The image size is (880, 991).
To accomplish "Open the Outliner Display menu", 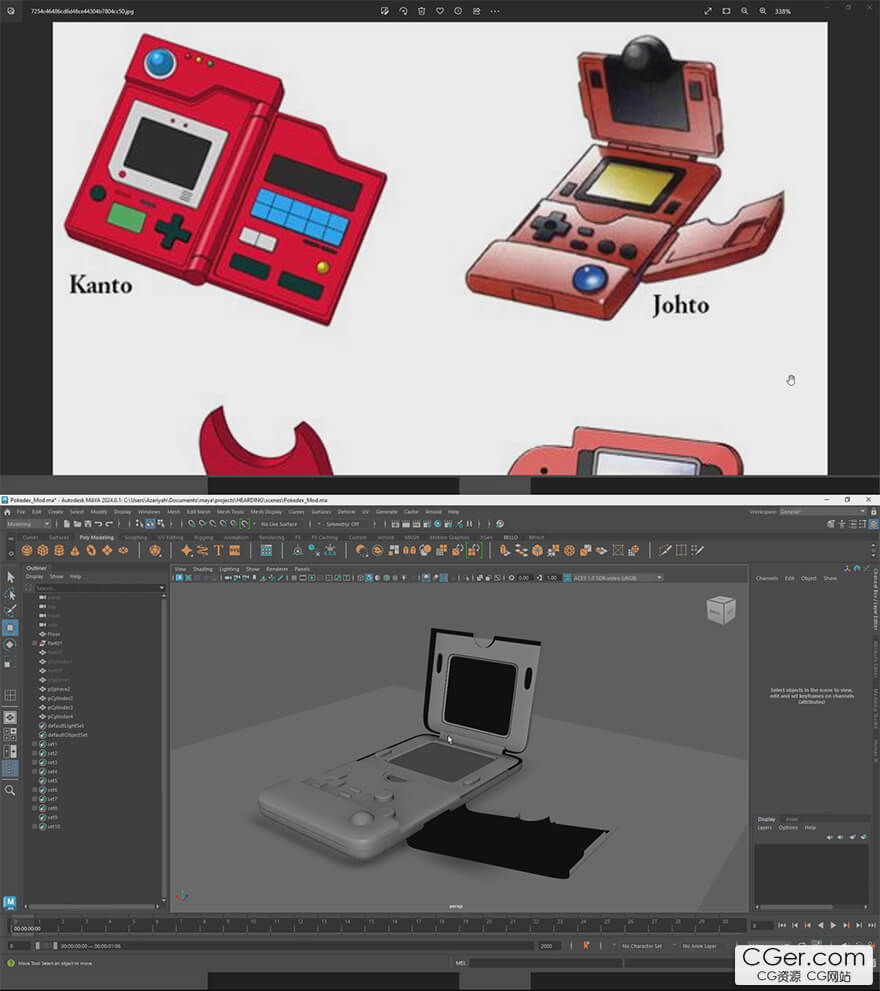I will pyautogui.click(x=34, y=576).
